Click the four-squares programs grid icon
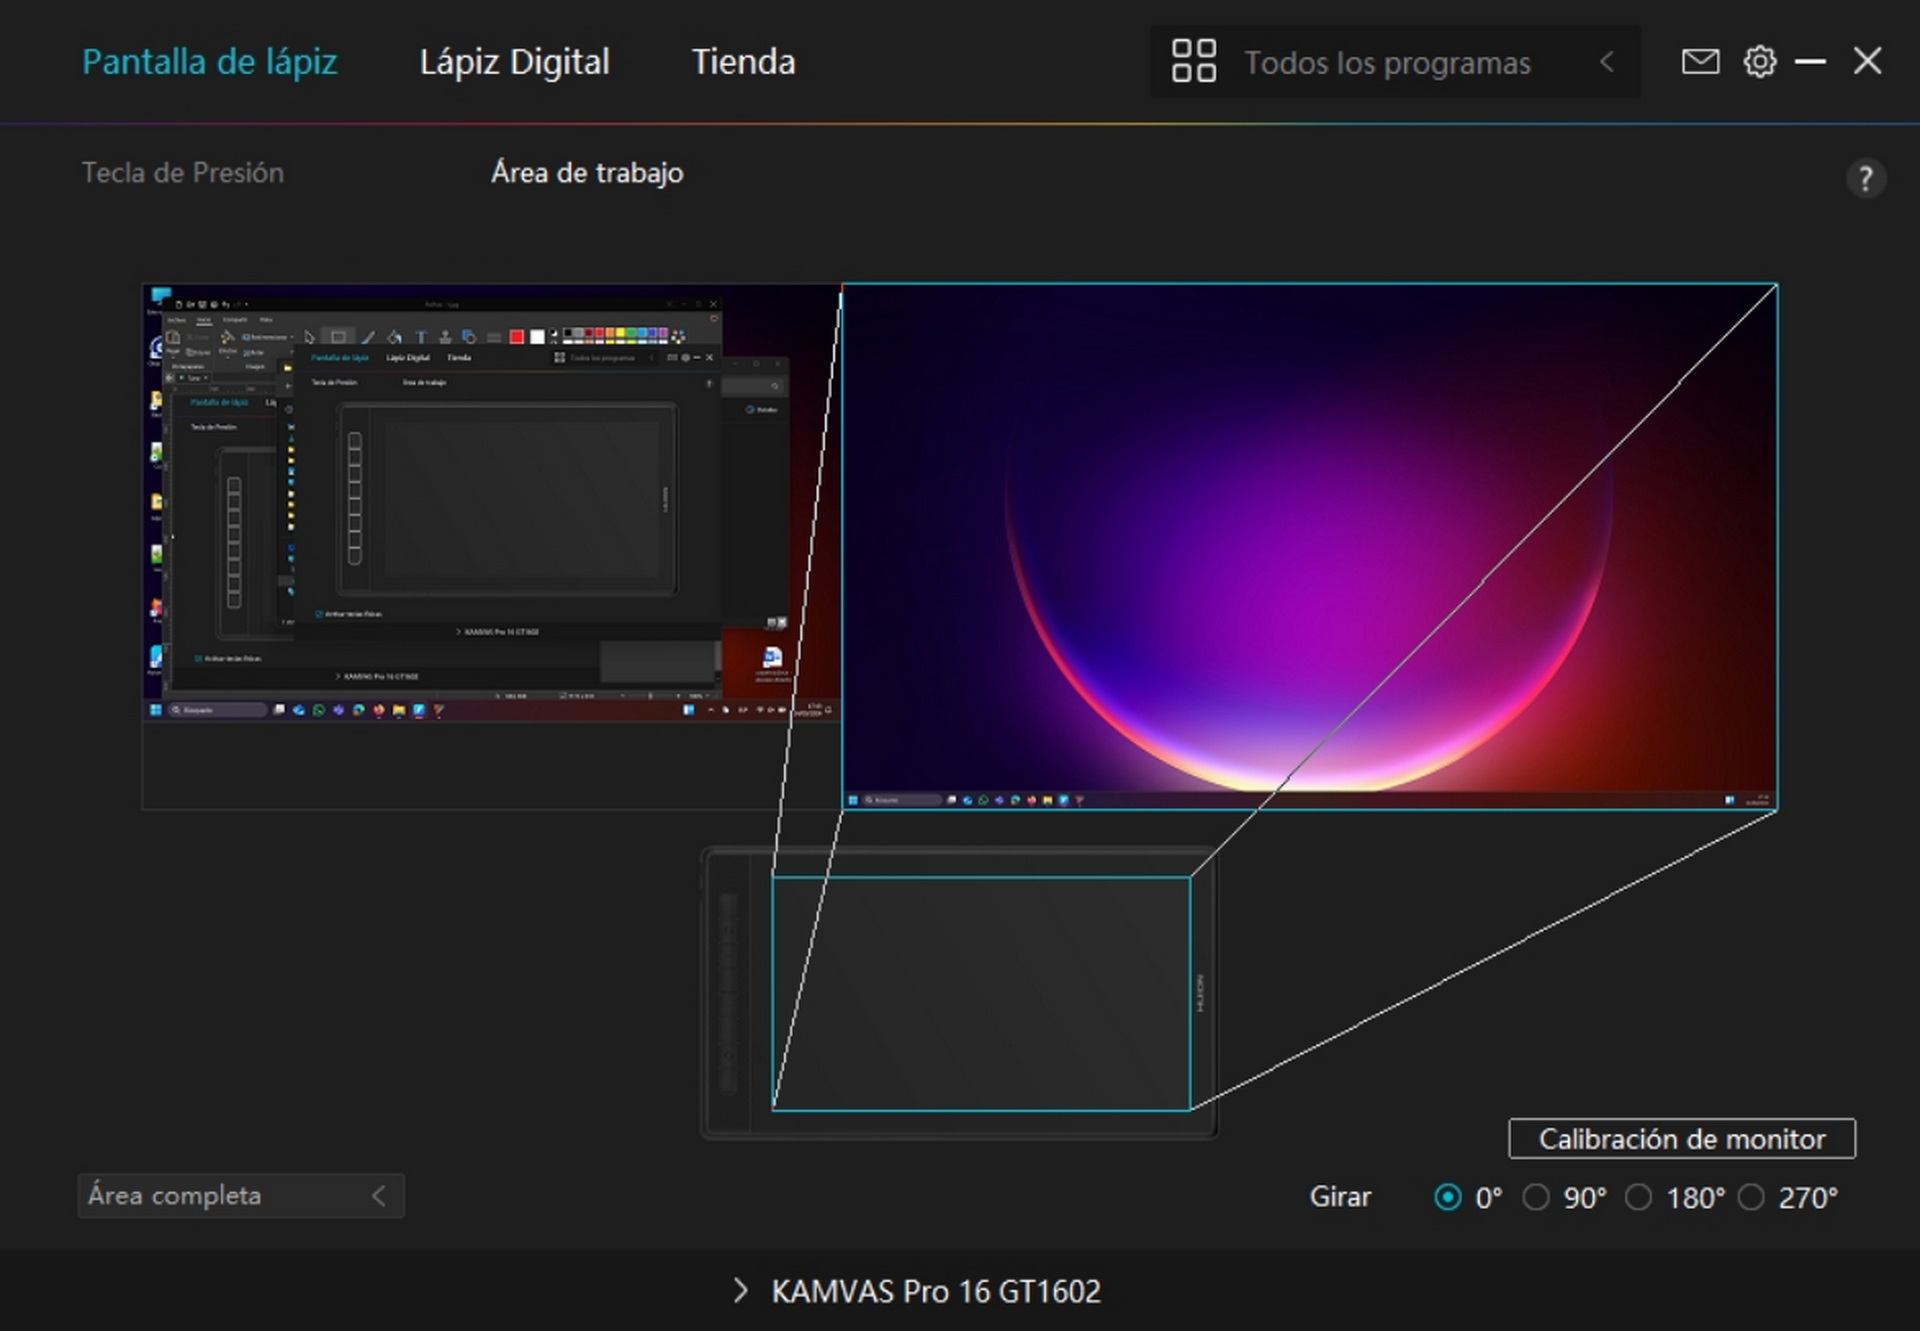This screenshot has height=1331, width=1920. point(1193,62)
